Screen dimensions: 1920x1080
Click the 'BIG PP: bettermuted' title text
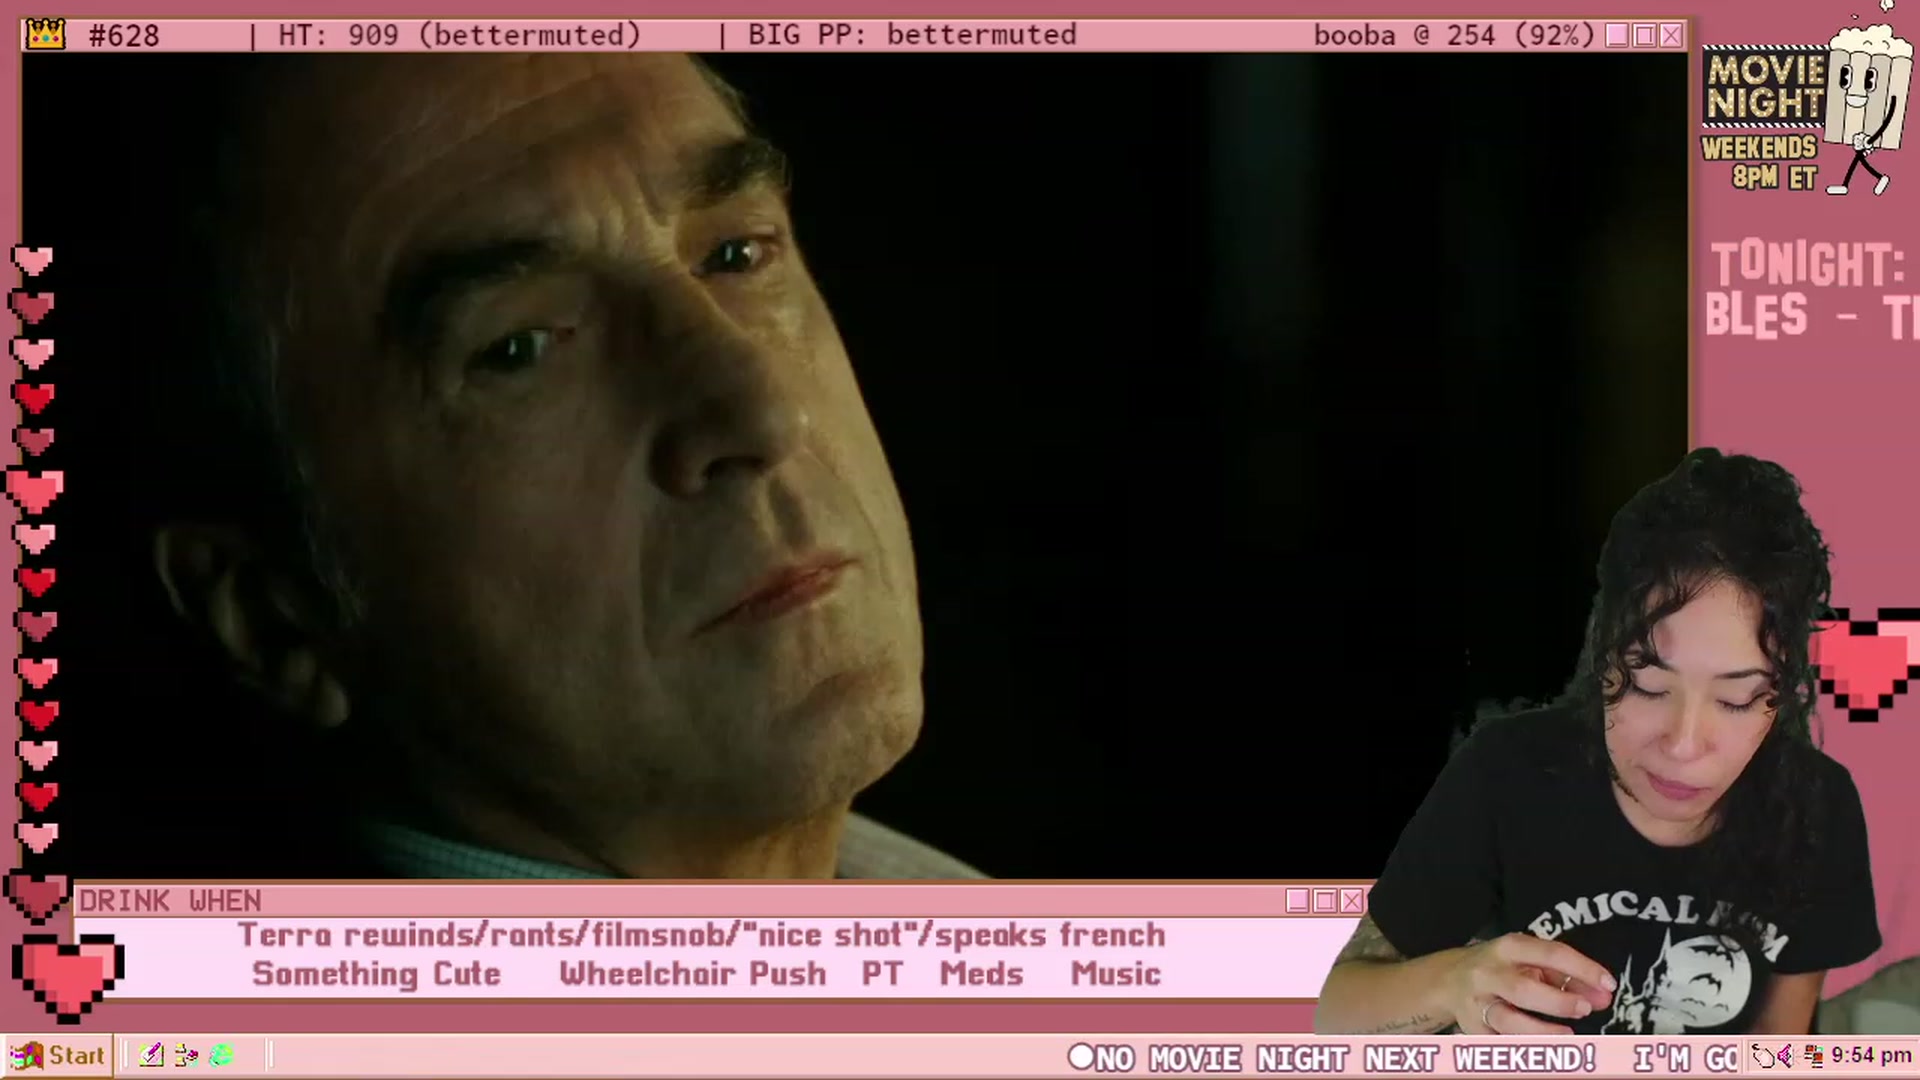coord(912,36)
